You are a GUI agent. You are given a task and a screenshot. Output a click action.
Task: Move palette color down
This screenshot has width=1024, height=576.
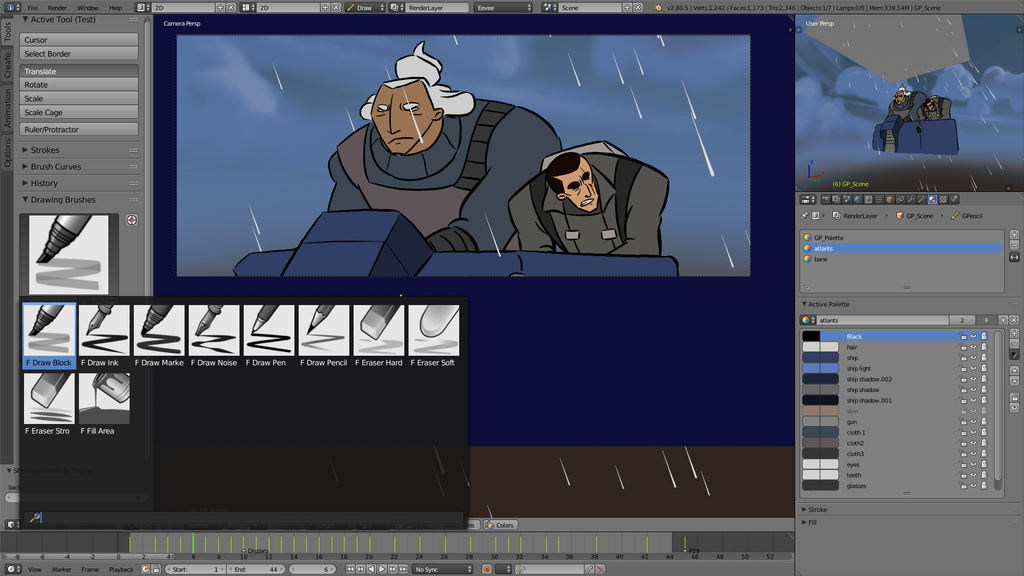(1014, 381)
